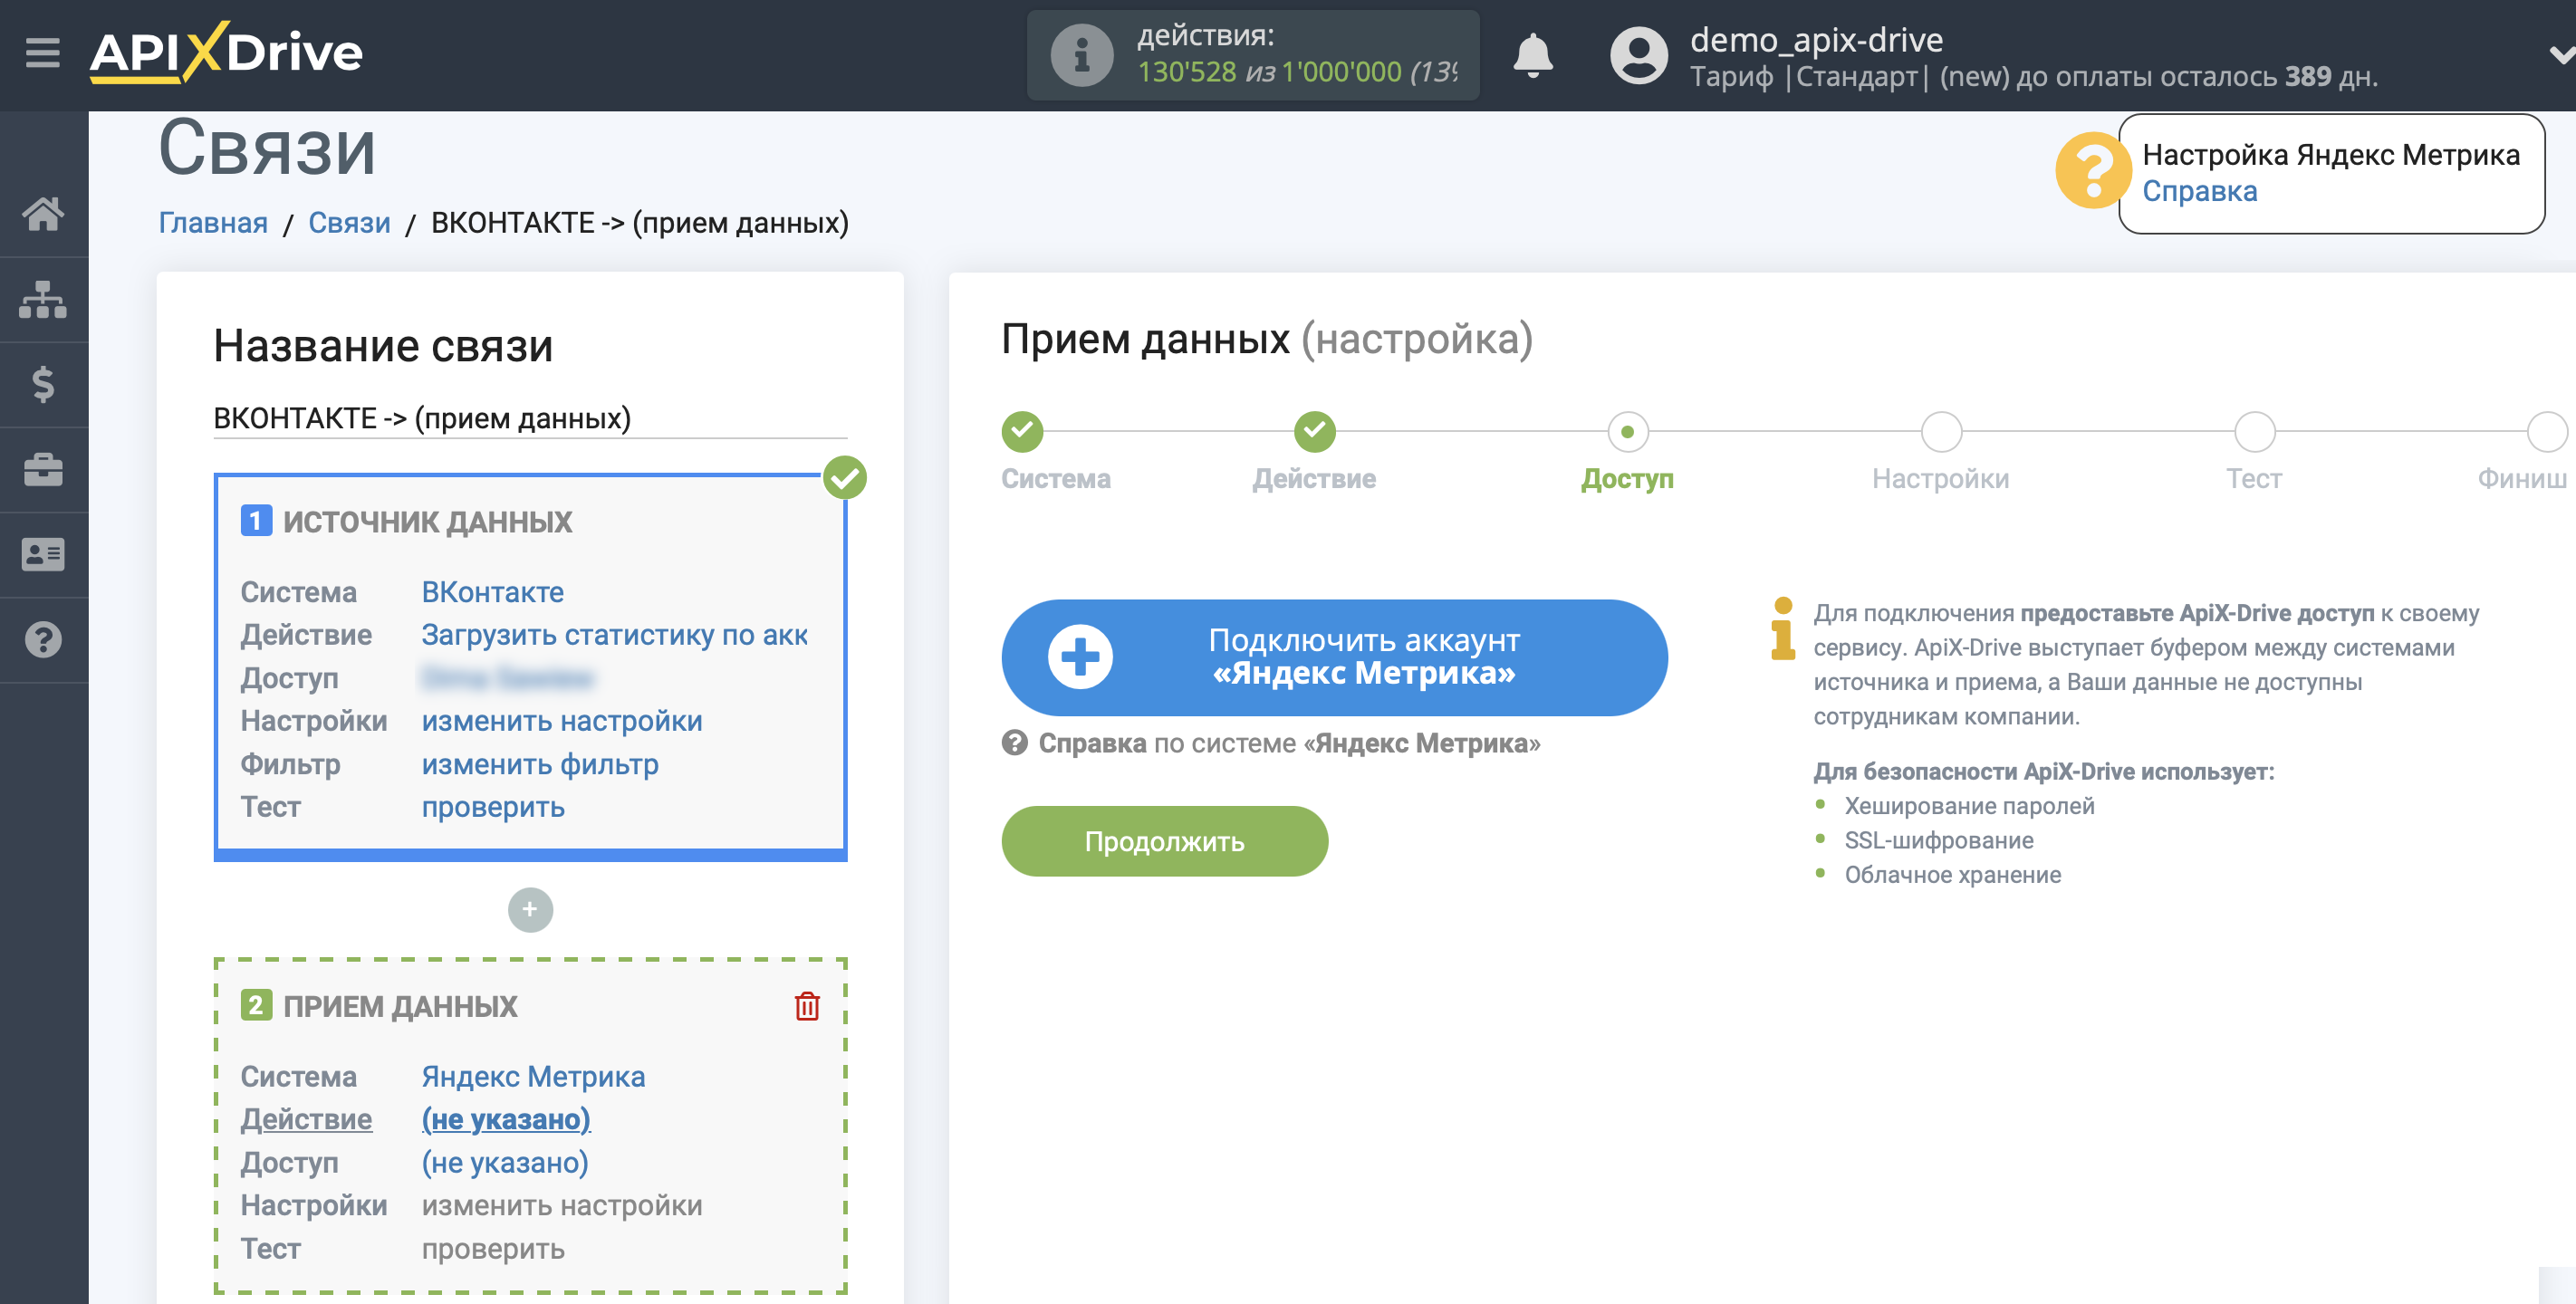The width and height of the screenshot is (2576, 1304).
Task: Open Яндекс Метрика system link
Action: 533,1076
